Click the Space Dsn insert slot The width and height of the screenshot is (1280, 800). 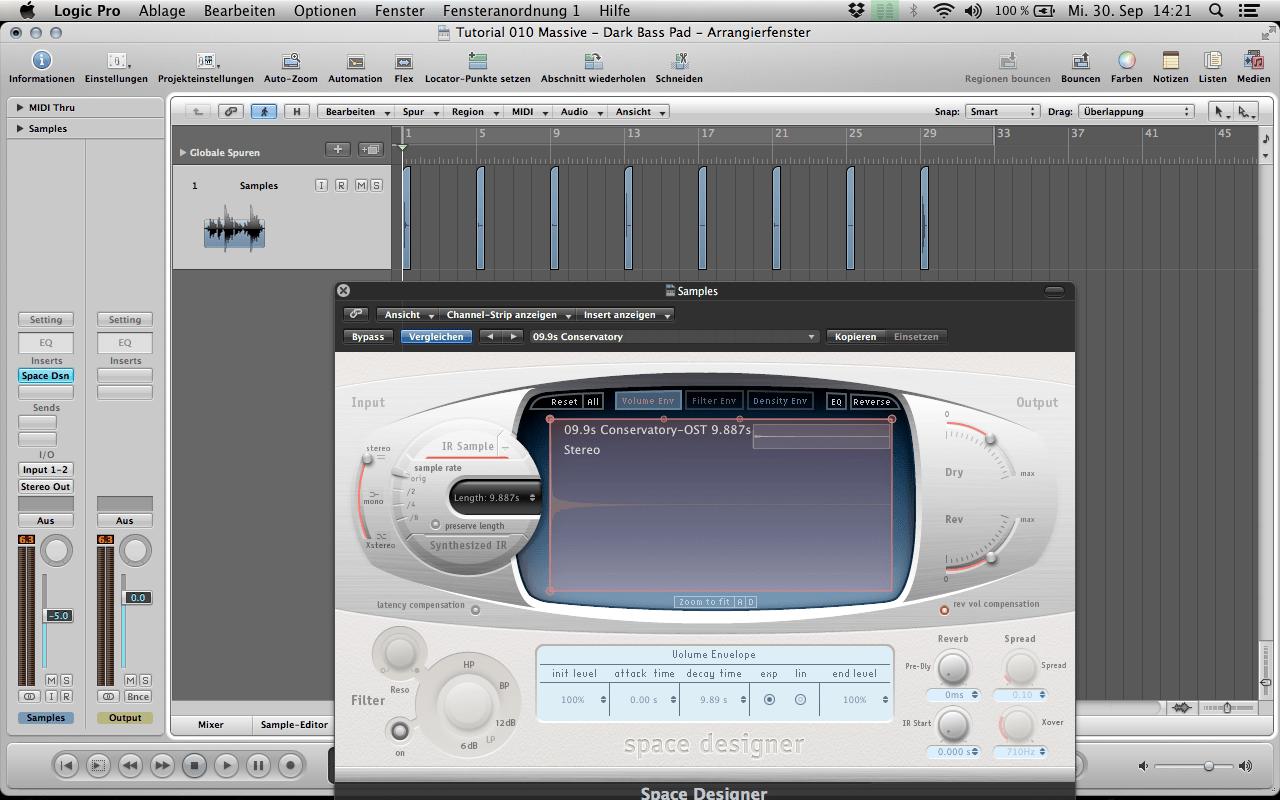click(46, 376)
